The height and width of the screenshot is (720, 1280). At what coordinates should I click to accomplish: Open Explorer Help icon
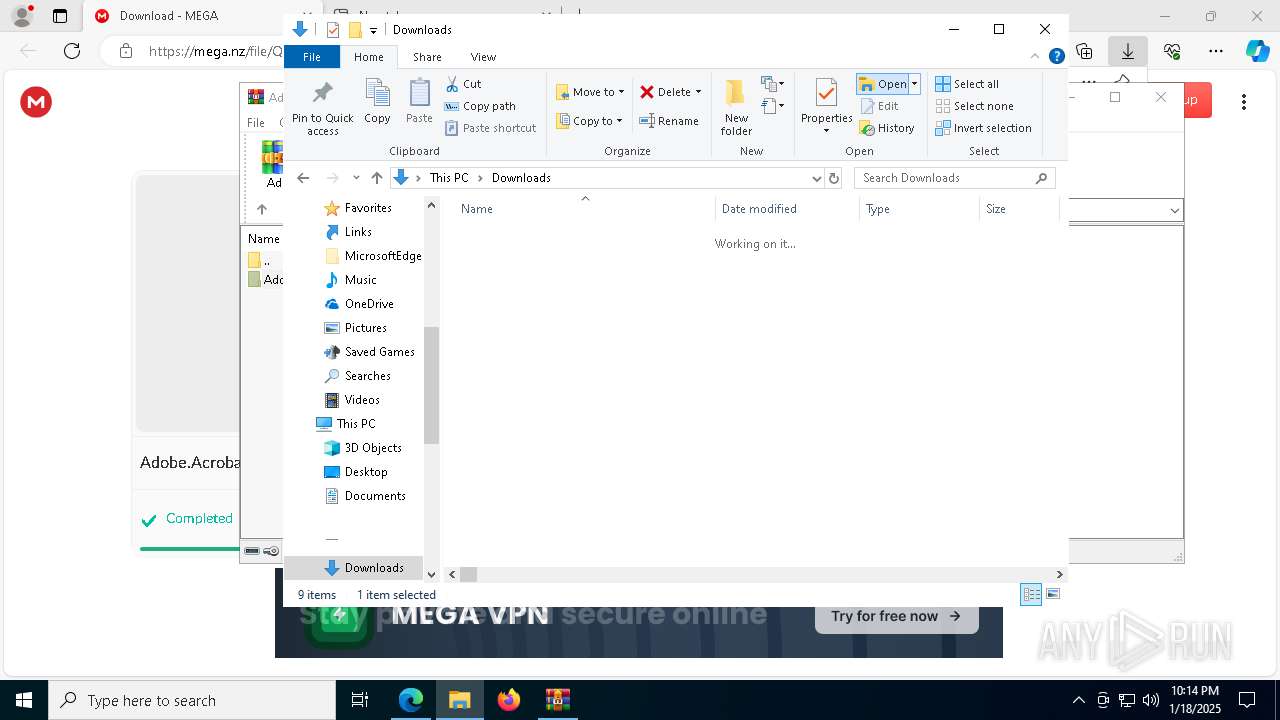(x=1056, y=57)
